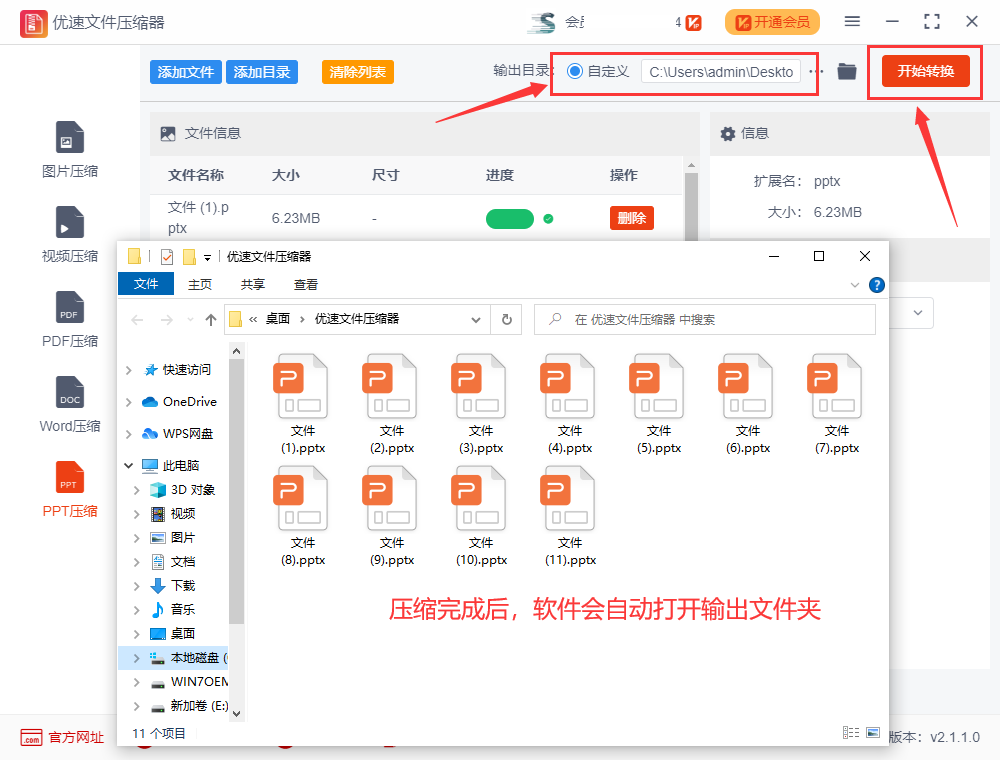1000x760 pixels.
Task: Open the dropdown in the app info panel
Action: (918, 312)
